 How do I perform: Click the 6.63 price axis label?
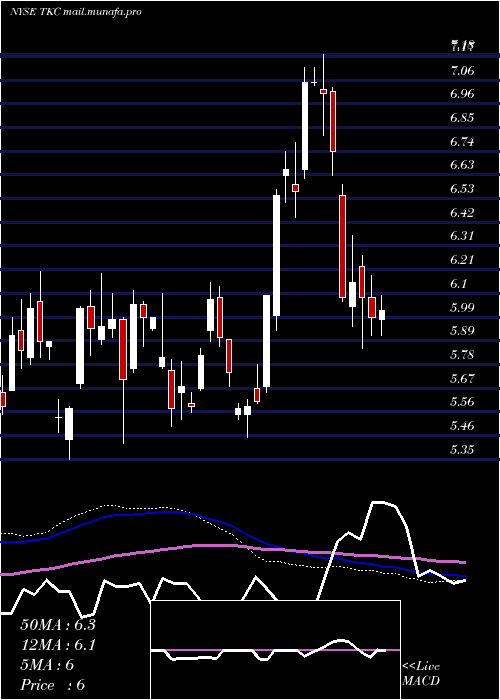coord(462,165)
